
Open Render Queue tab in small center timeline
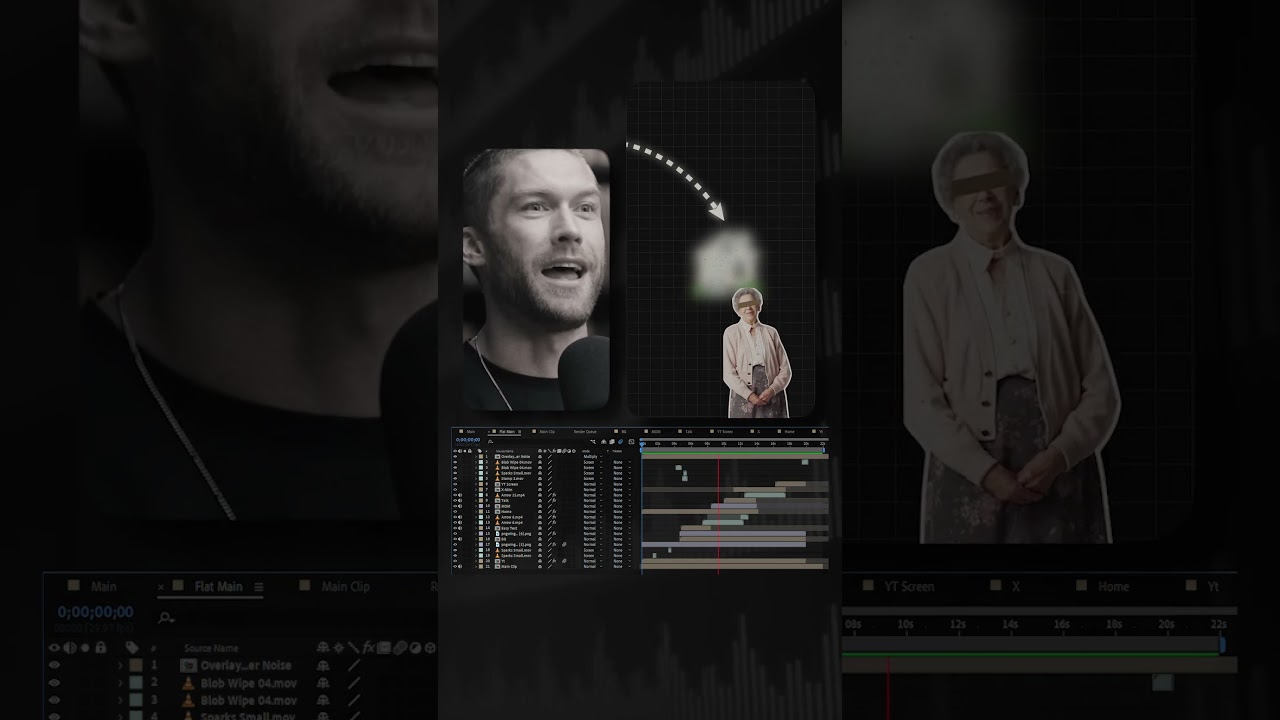click(x=585, y=432)
